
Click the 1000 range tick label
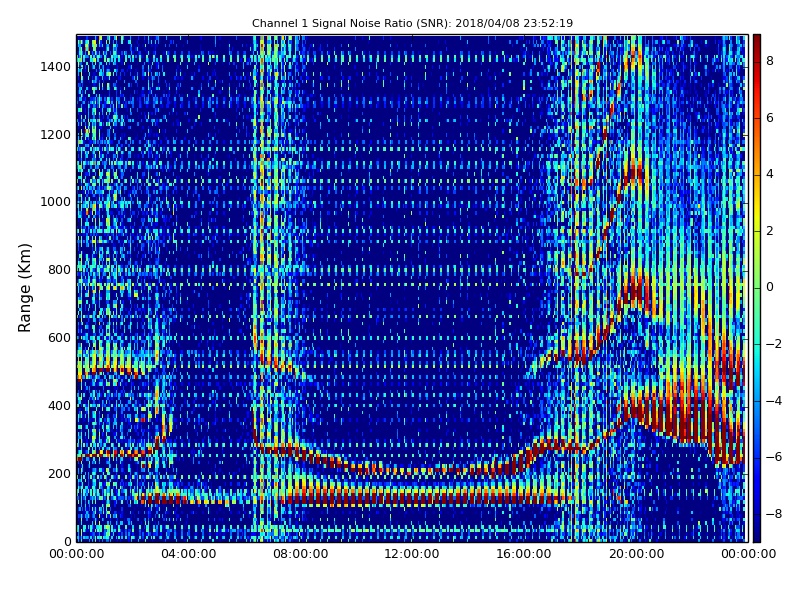click(56, 202)
